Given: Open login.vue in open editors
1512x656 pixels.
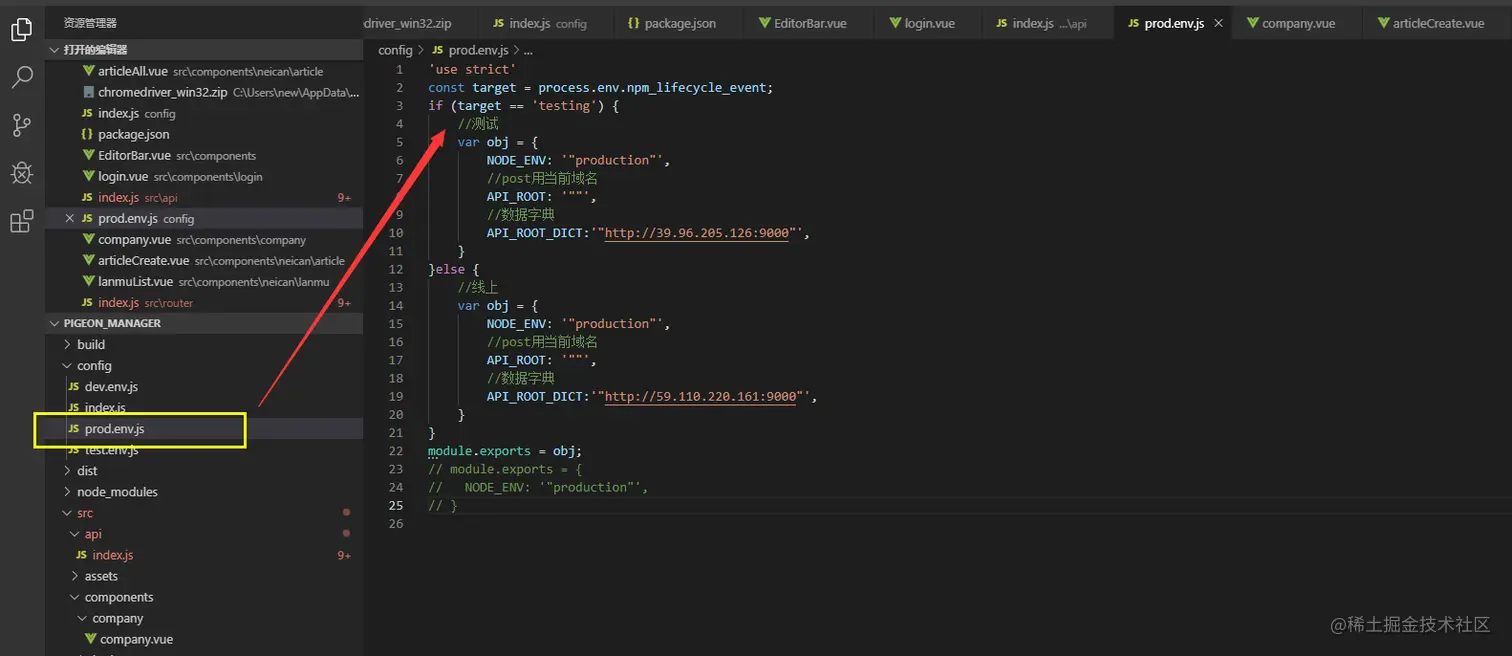Looking at the screenshot, I should point(204,176).
